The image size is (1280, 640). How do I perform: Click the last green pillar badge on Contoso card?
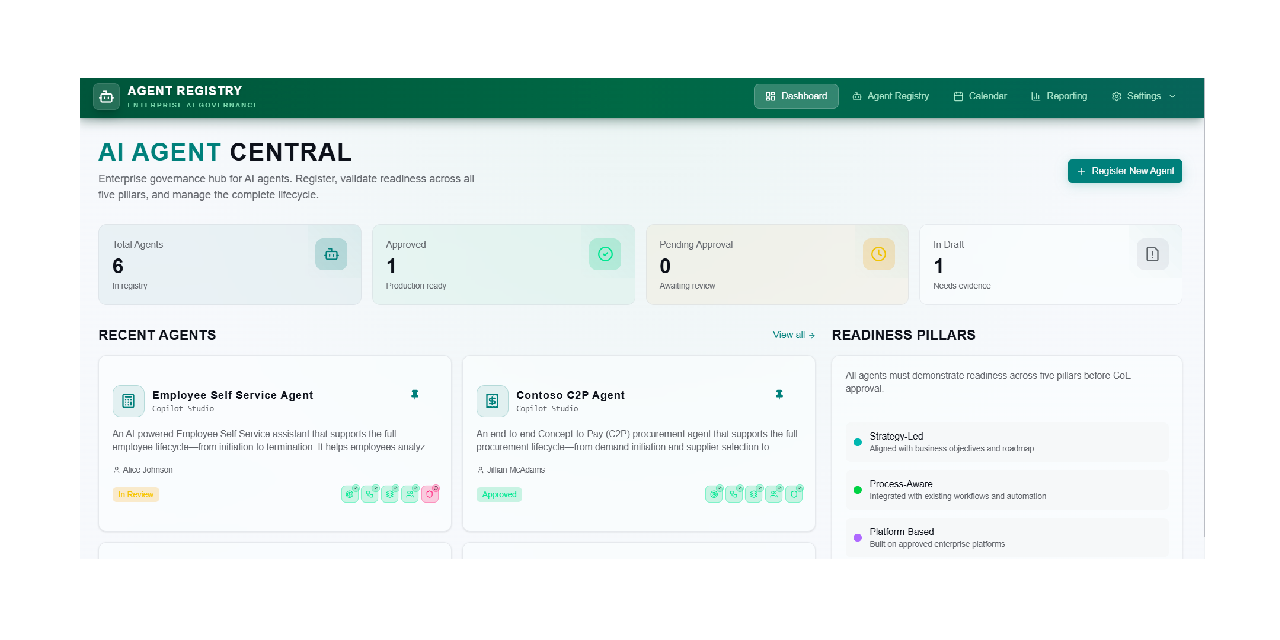click(794, 494)
